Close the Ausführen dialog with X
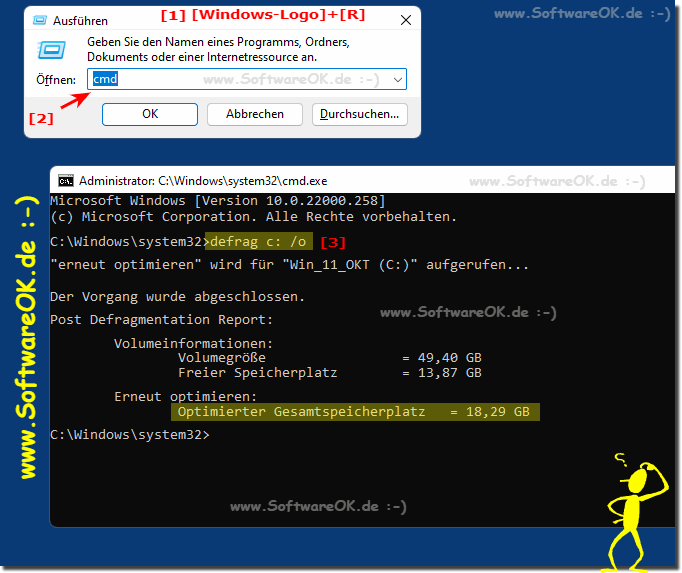This screenshot has height=573, width=682. 405,20
